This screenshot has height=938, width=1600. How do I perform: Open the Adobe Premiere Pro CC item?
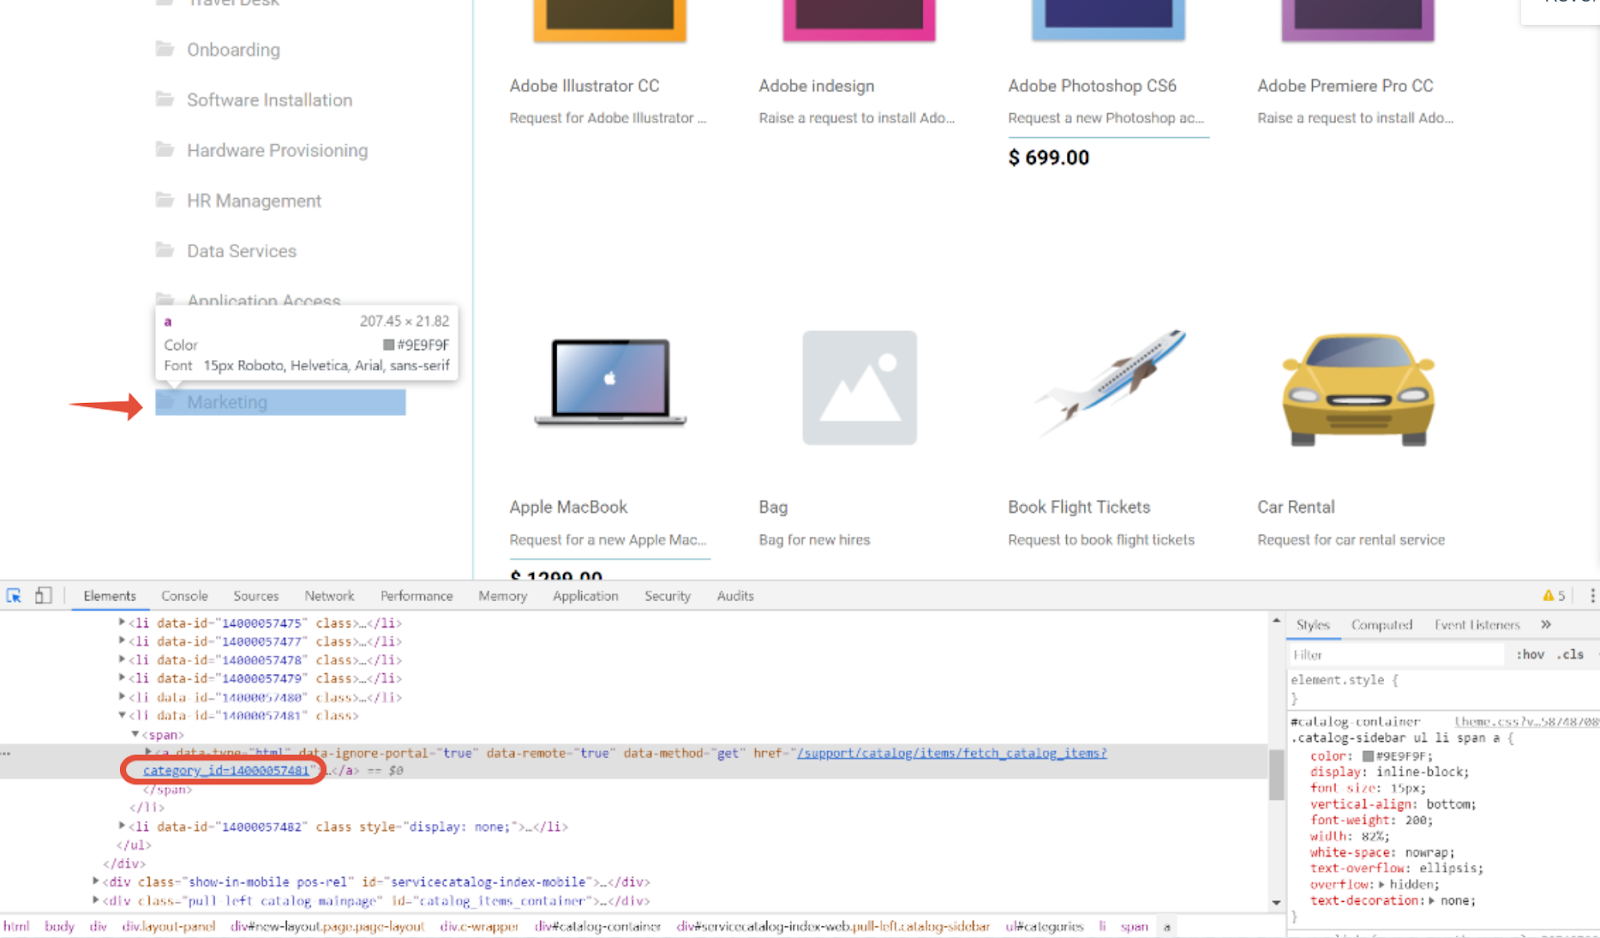tap(1345, 86)
